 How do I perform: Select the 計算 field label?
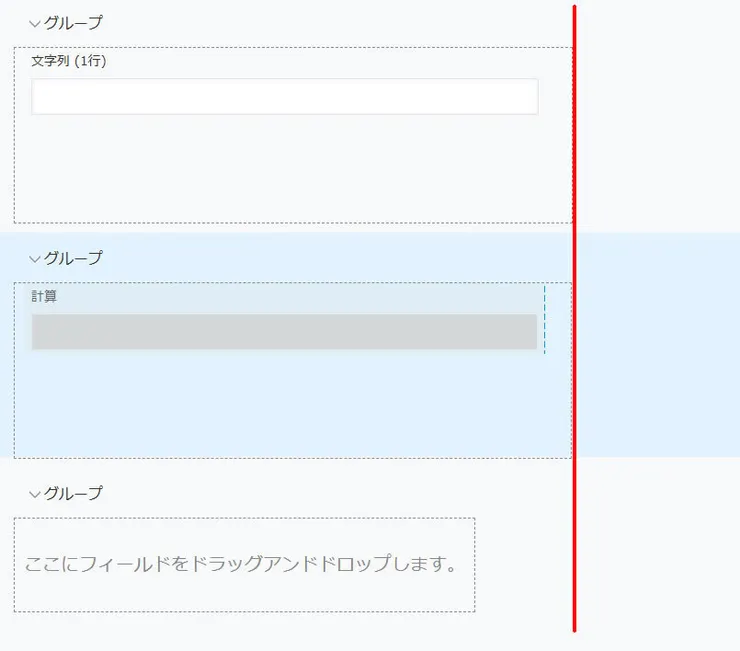44,296
